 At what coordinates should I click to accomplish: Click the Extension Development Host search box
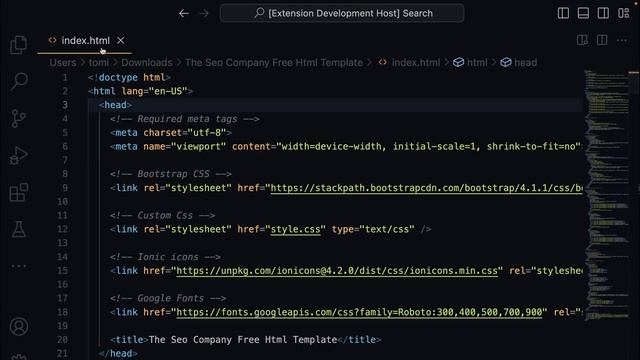coord(342,13)
